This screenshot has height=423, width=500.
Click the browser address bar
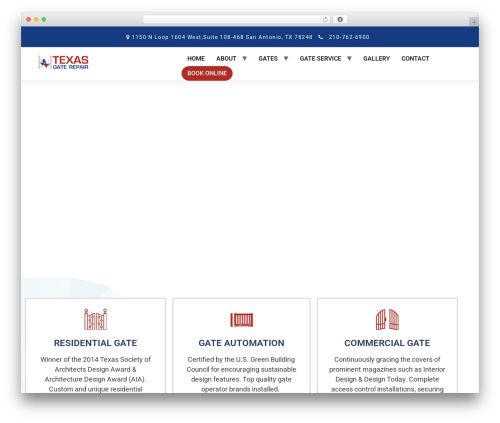(x=237, y=20)
